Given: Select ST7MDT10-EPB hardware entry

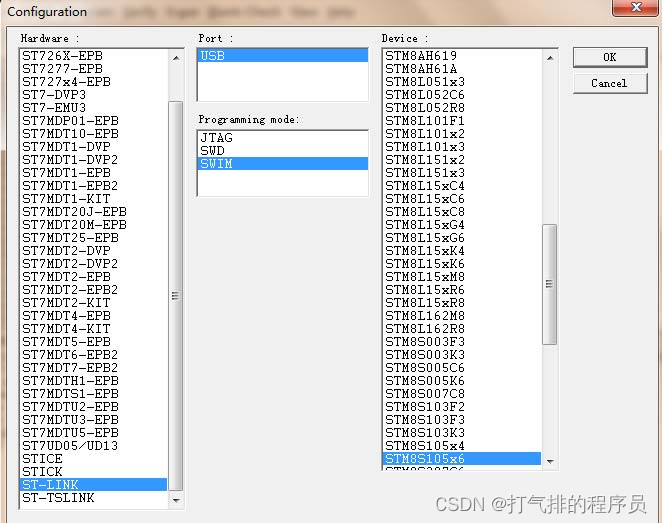Looking at the screenshot, I should [94, 133].
